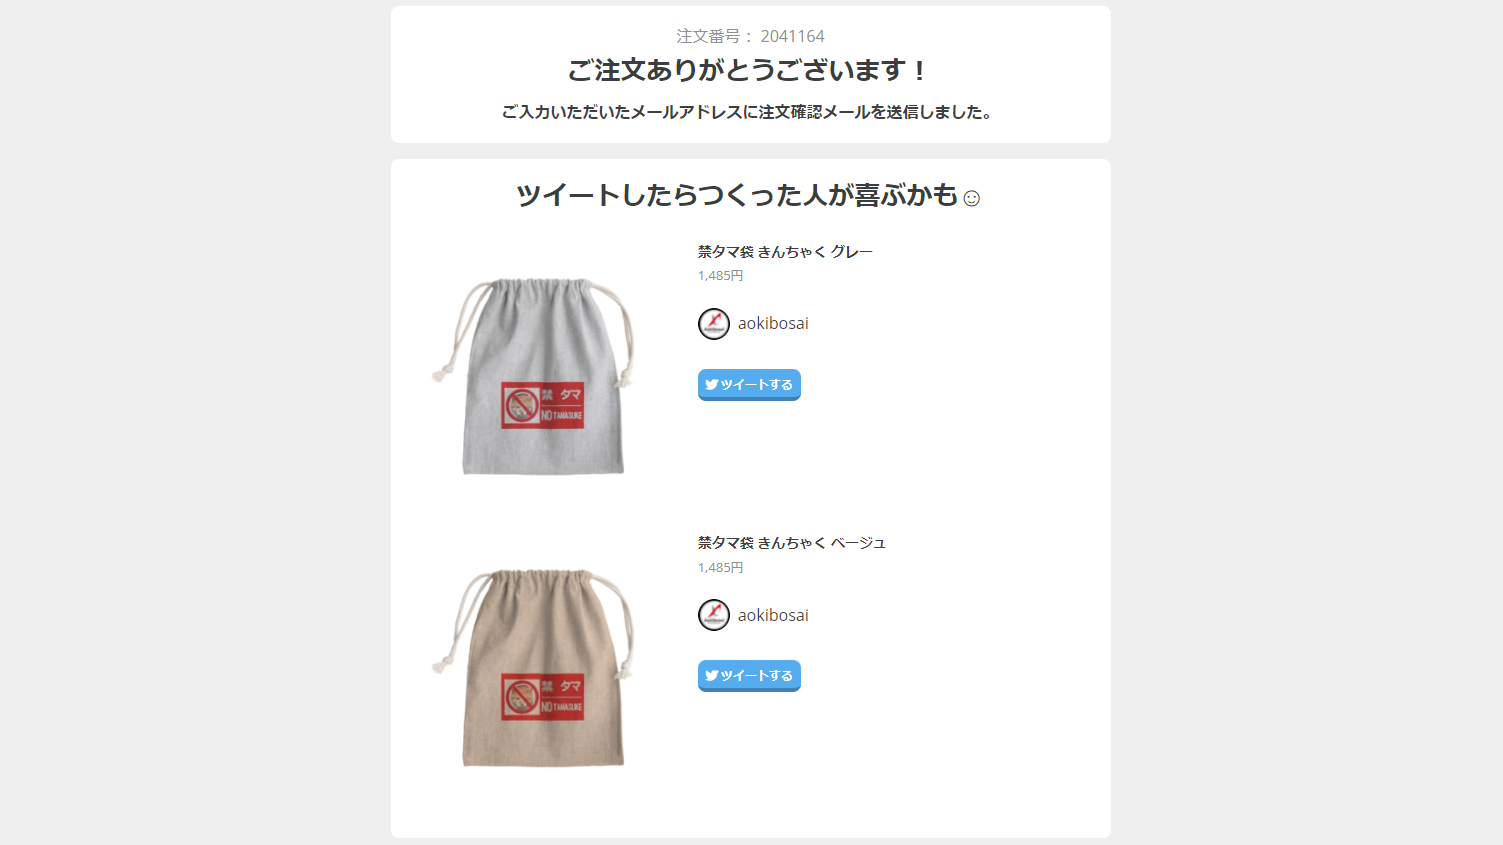The width and height of the screenshot is (1503, 845).
Task: Open the 禁タマ袋 きんちゃく グレー product title
Action: pyautogui.click(x=785, y=252)
